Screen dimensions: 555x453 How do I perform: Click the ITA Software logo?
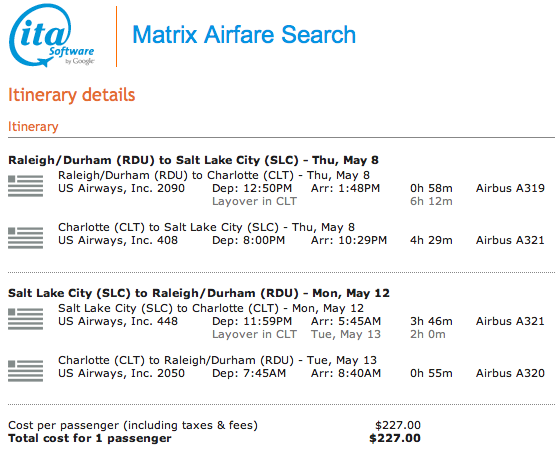tap(52, 35)
